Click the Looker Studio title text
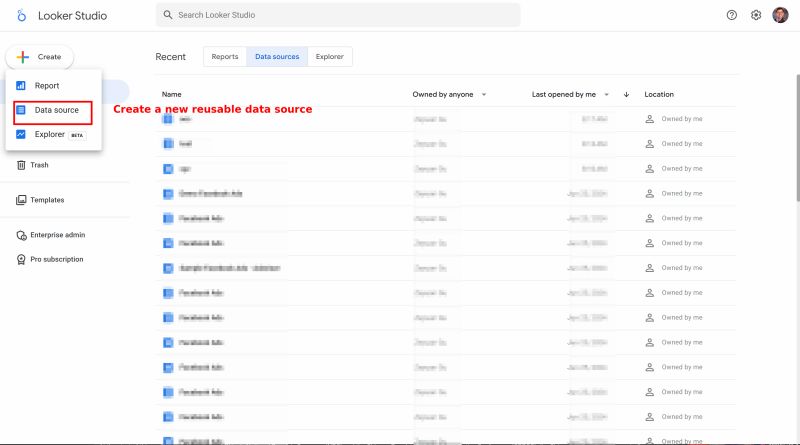The image size is (800, 445). pos(72,16)
